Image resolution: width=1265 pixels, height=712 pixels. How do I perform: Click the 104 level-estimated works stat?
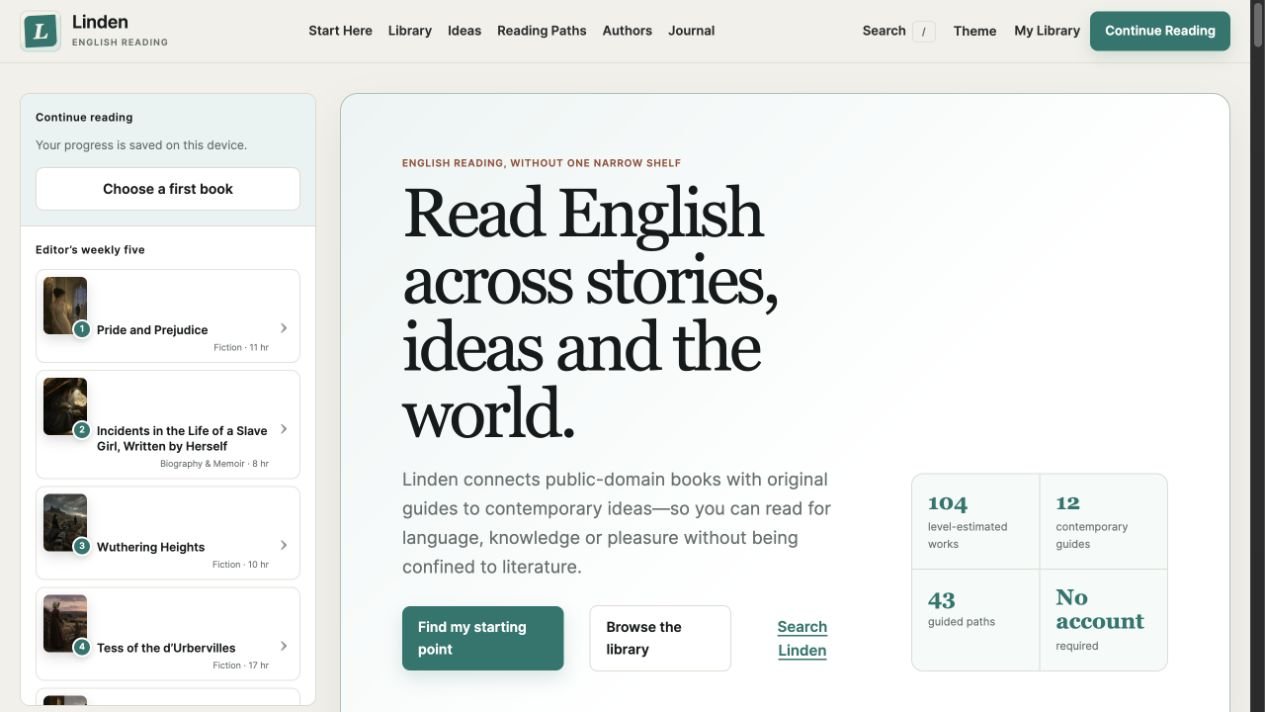coord(975,522)
